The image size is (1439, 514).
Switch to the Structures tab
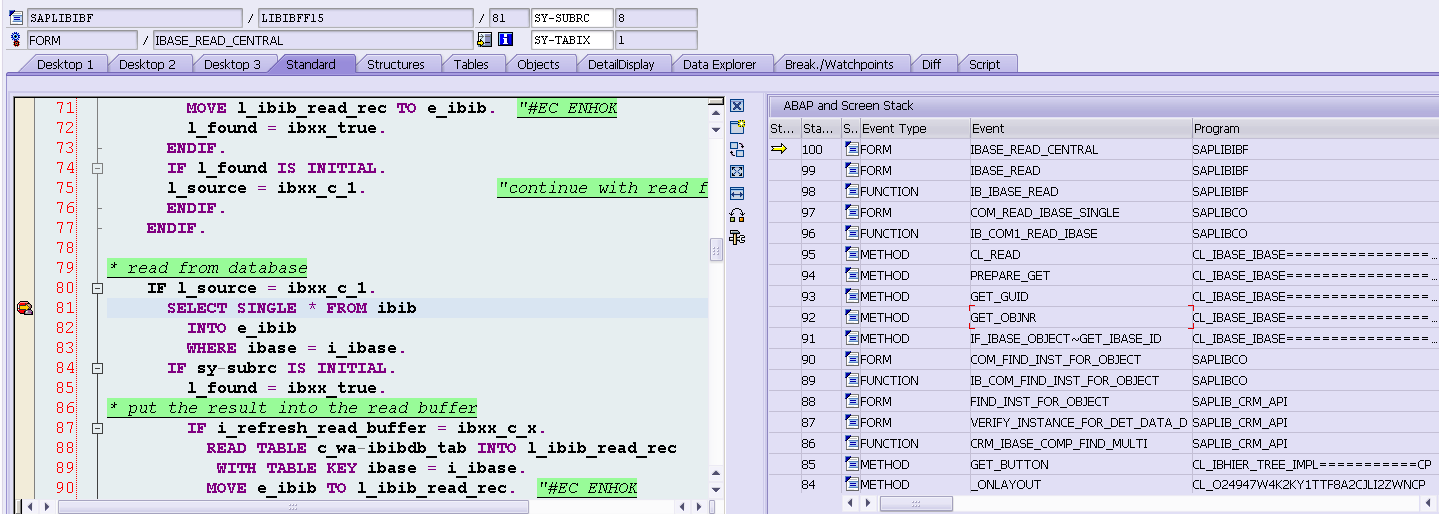coord(396,64)
